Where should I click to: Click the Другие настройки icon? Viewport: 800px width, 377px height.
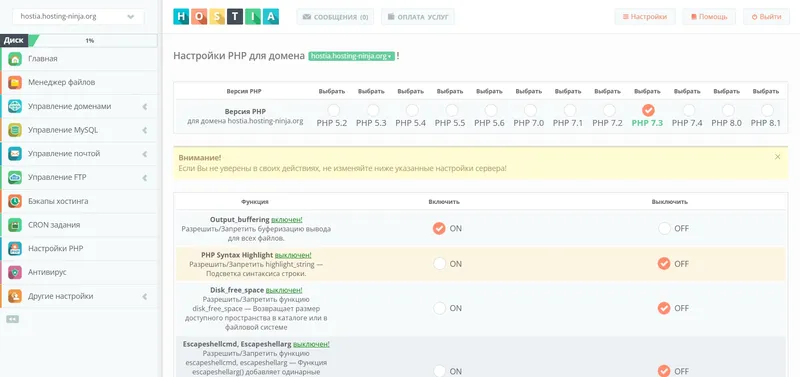(15, 296)
